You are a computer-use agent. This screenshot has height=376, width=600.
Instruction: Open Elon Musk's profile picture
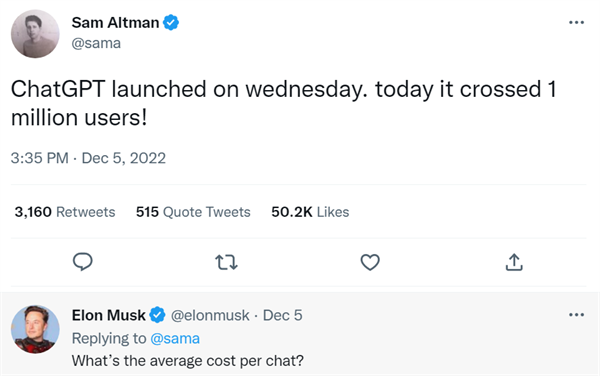[35, 329]
